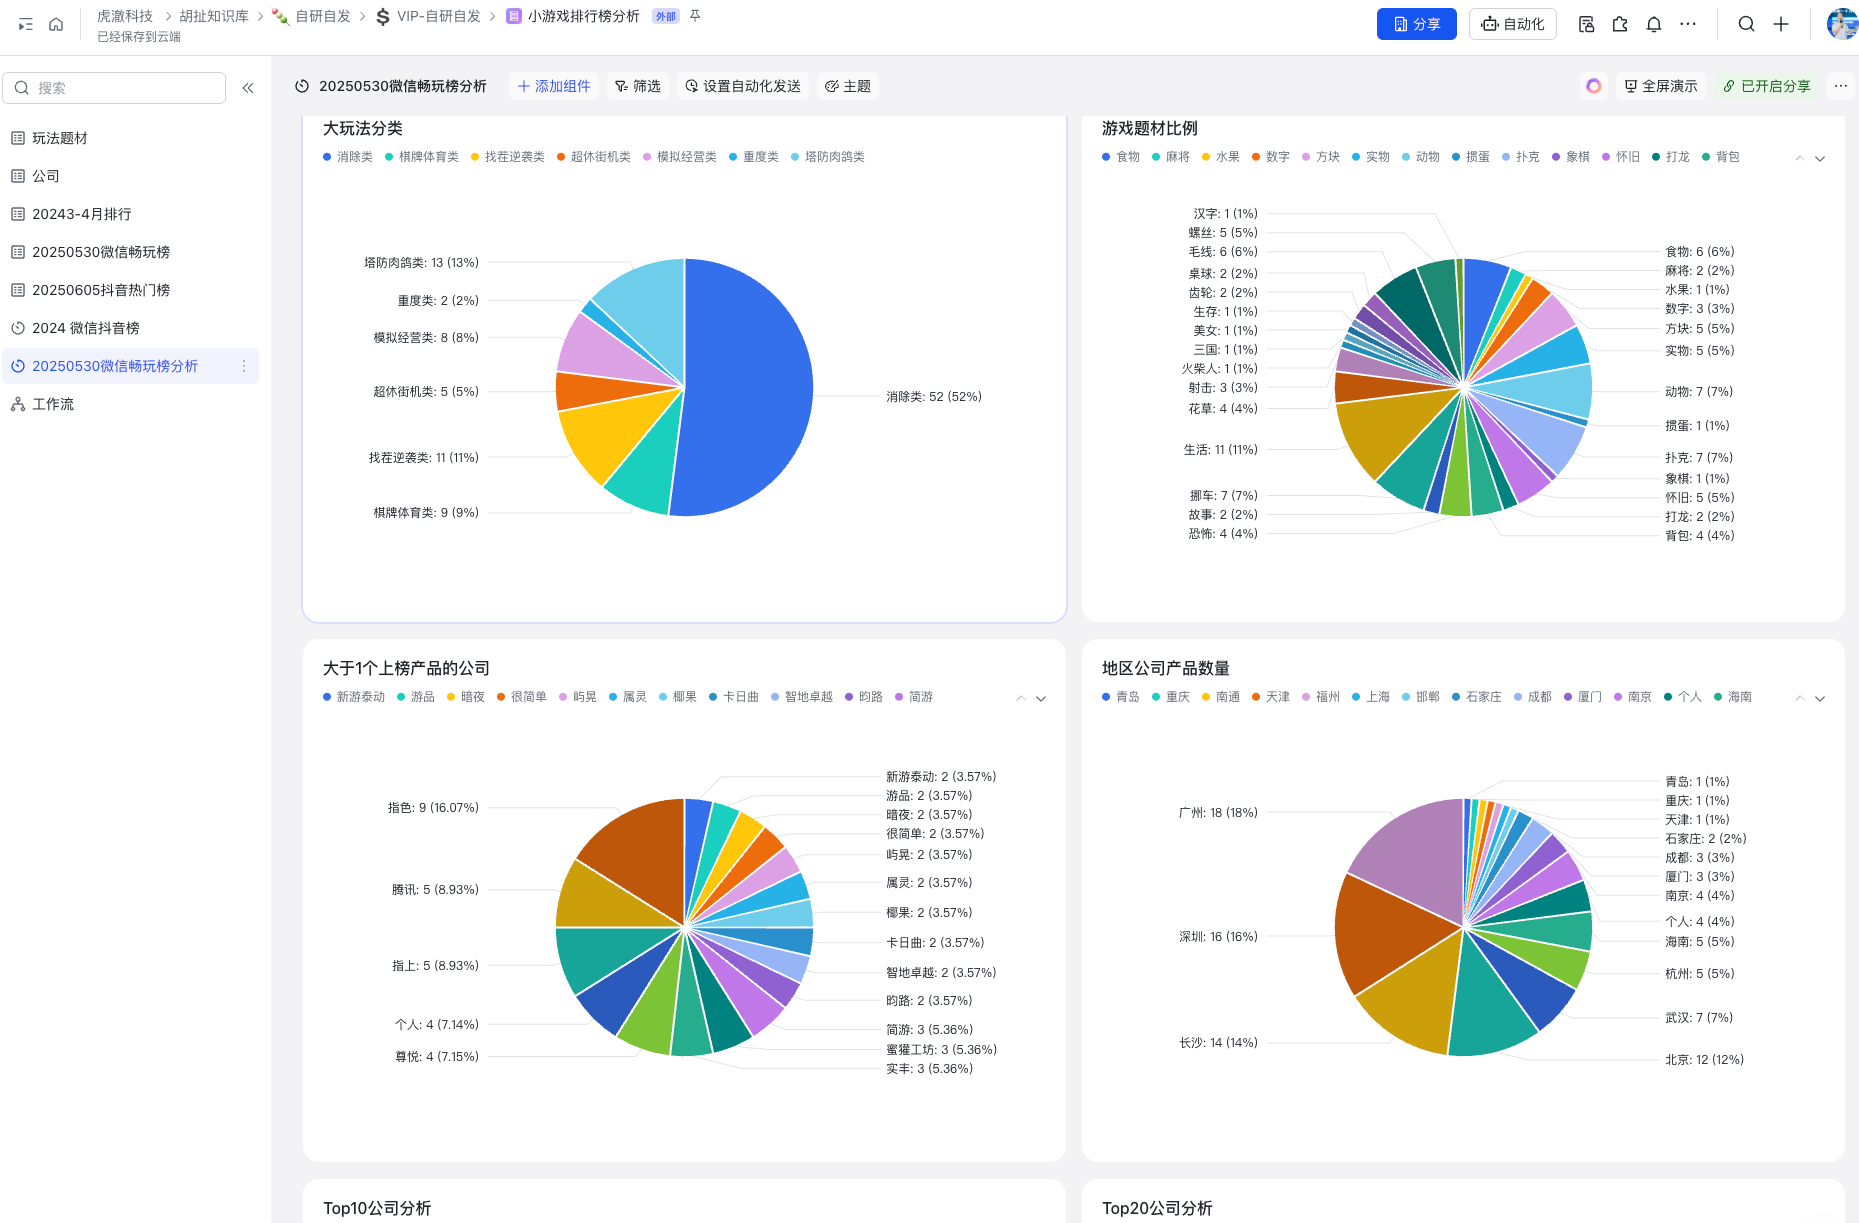Click the home icon in top bar

tap(56, 24)
